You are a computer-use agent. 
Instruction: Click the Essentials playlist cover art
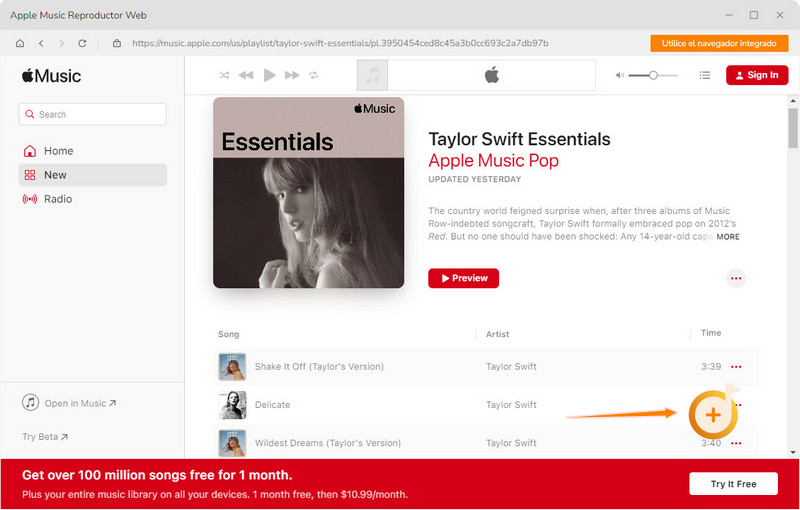pyautogui.click(x=308, y=192)
